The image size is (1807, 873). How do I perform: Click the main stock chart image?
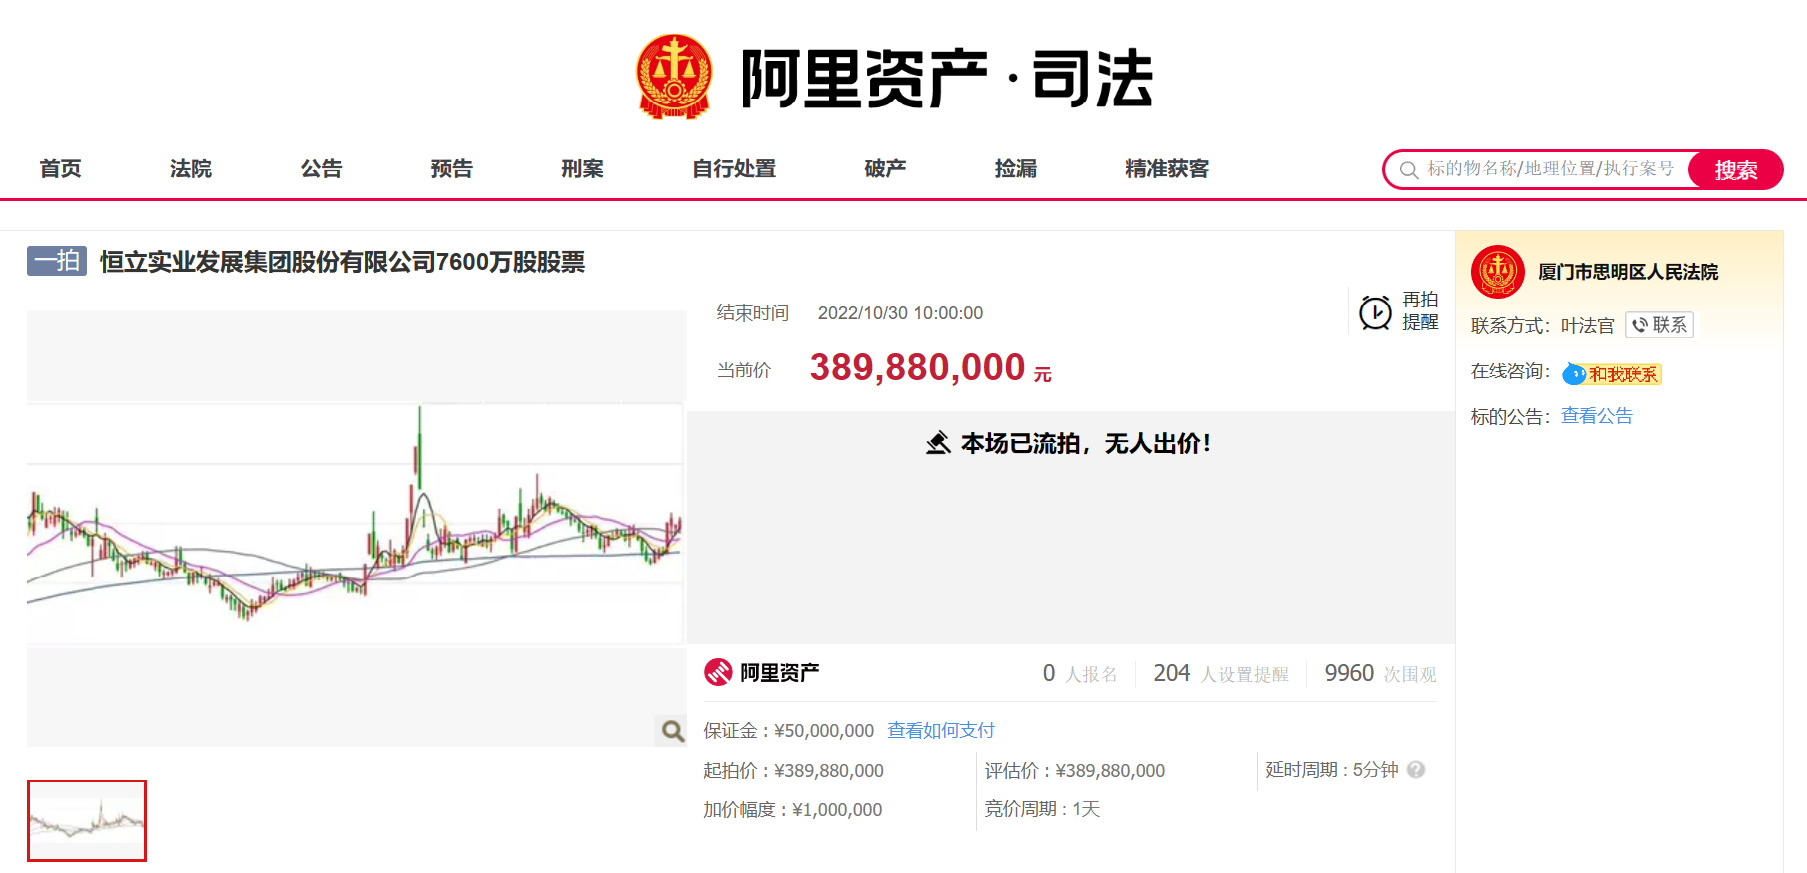[x=356, y=528]
